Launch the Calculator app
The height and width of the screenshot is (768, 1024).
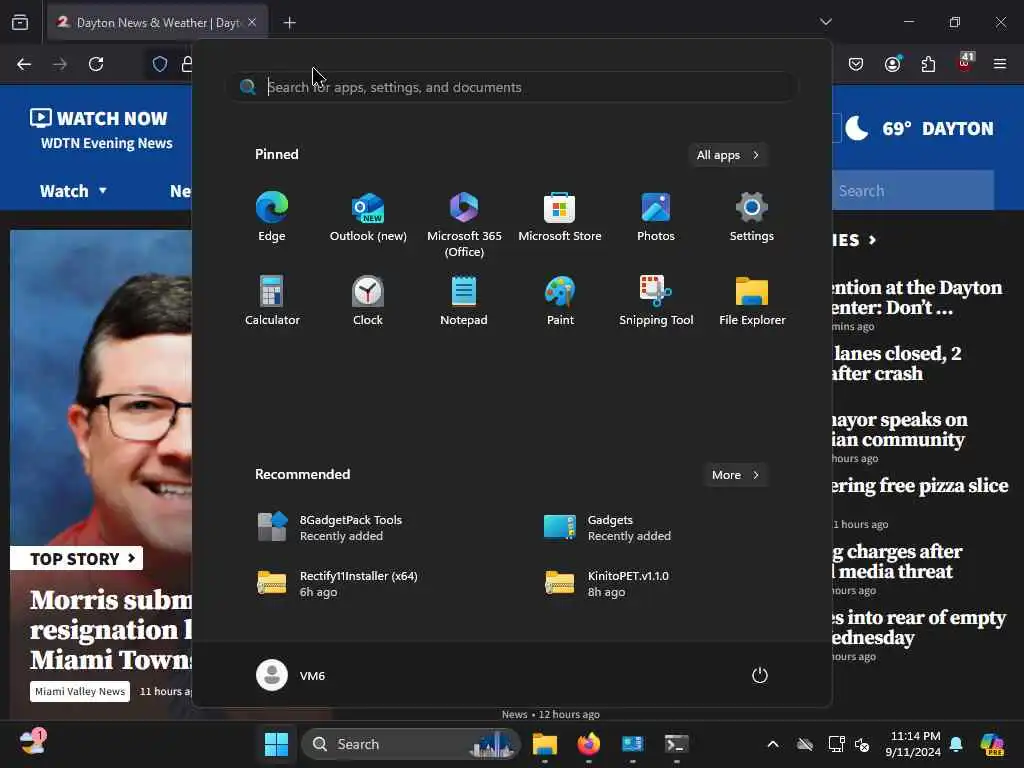tap(272, 300)
